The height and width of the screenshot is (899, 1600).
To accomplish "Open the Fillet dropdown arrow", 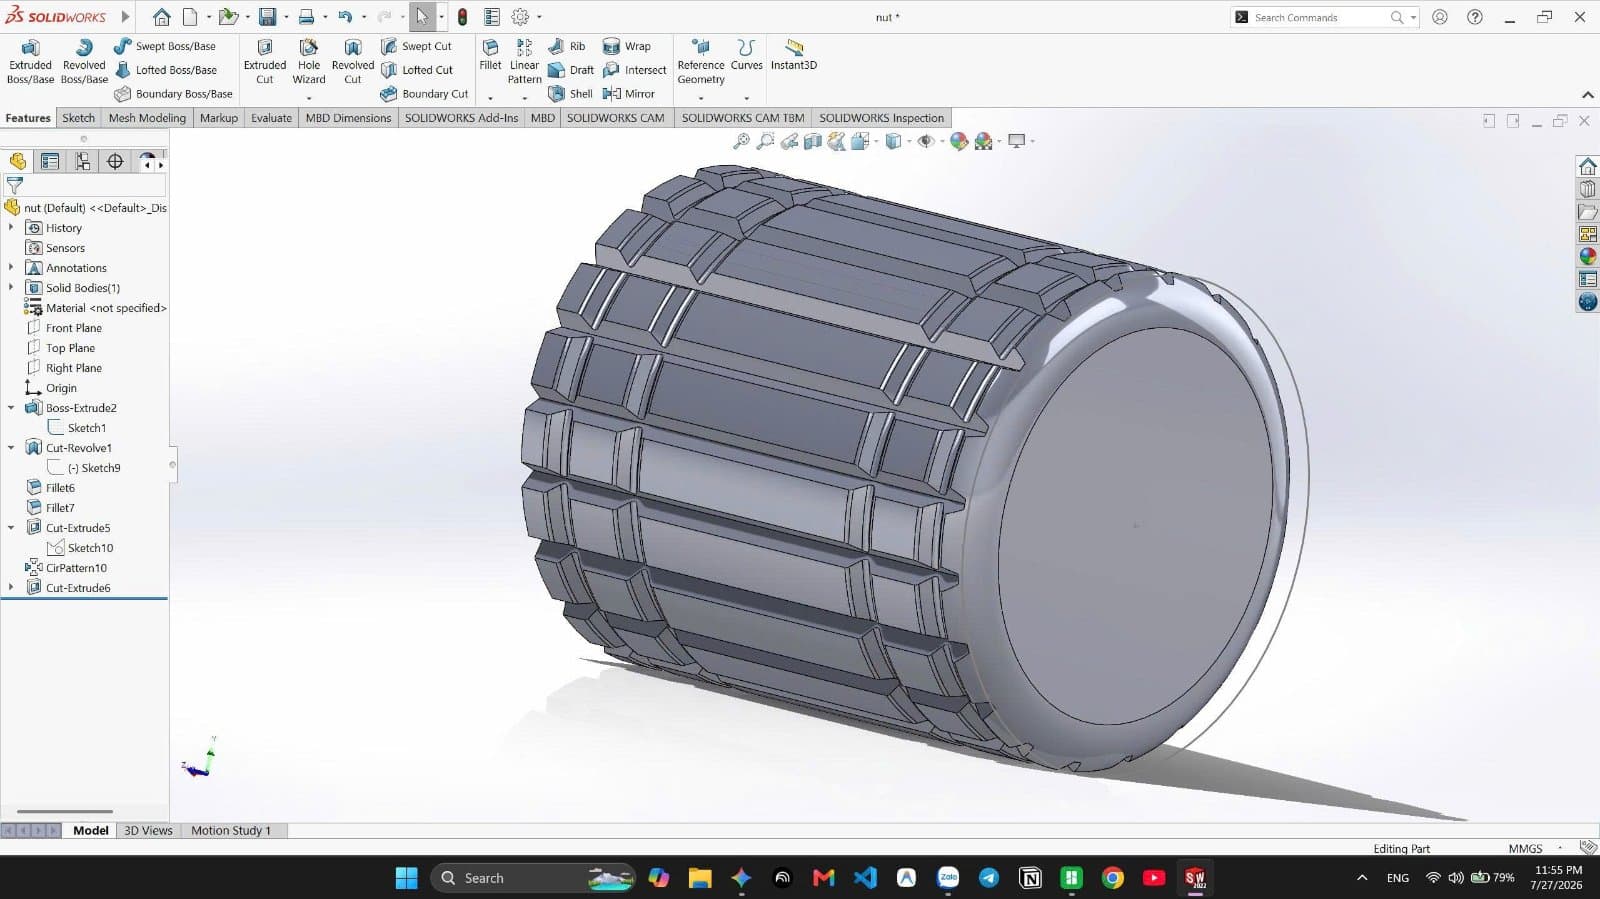I will pyautogui.click(x=490, y=98).
